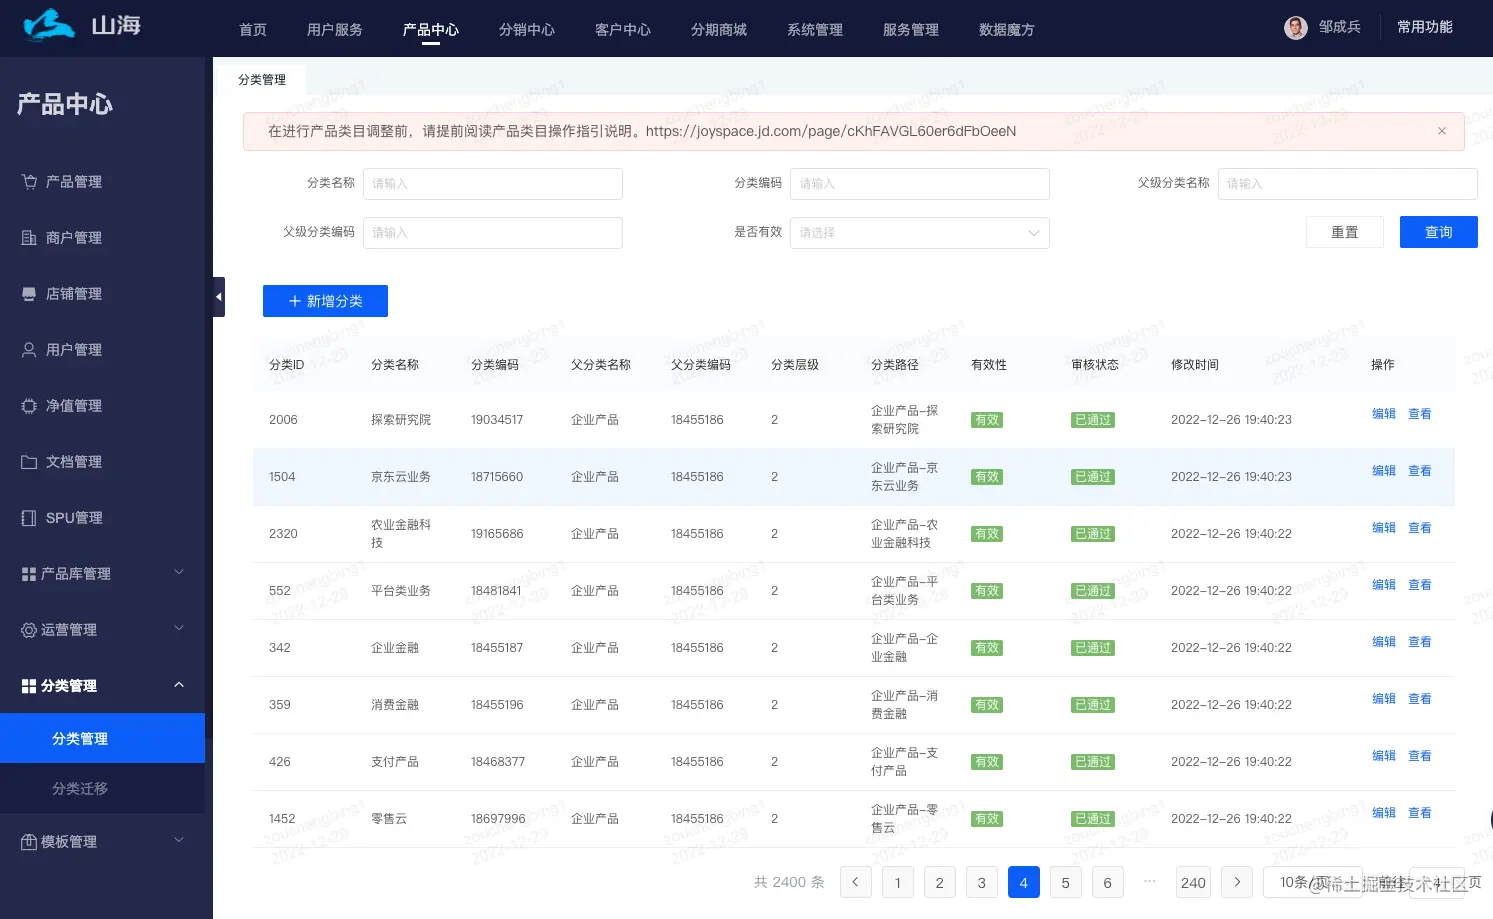Focus the 分类名称 input field
The height and width of the screenshot is (919, 1493).
(493, 184)
